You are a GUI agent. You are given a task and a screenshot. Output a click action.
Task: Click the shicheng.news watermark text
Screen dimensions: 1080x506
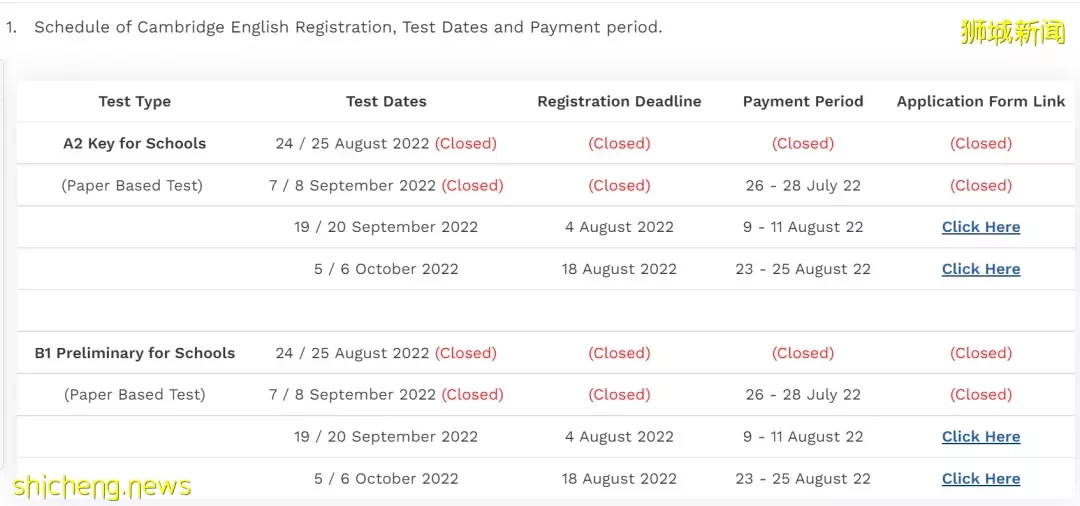tap(101, 486)
